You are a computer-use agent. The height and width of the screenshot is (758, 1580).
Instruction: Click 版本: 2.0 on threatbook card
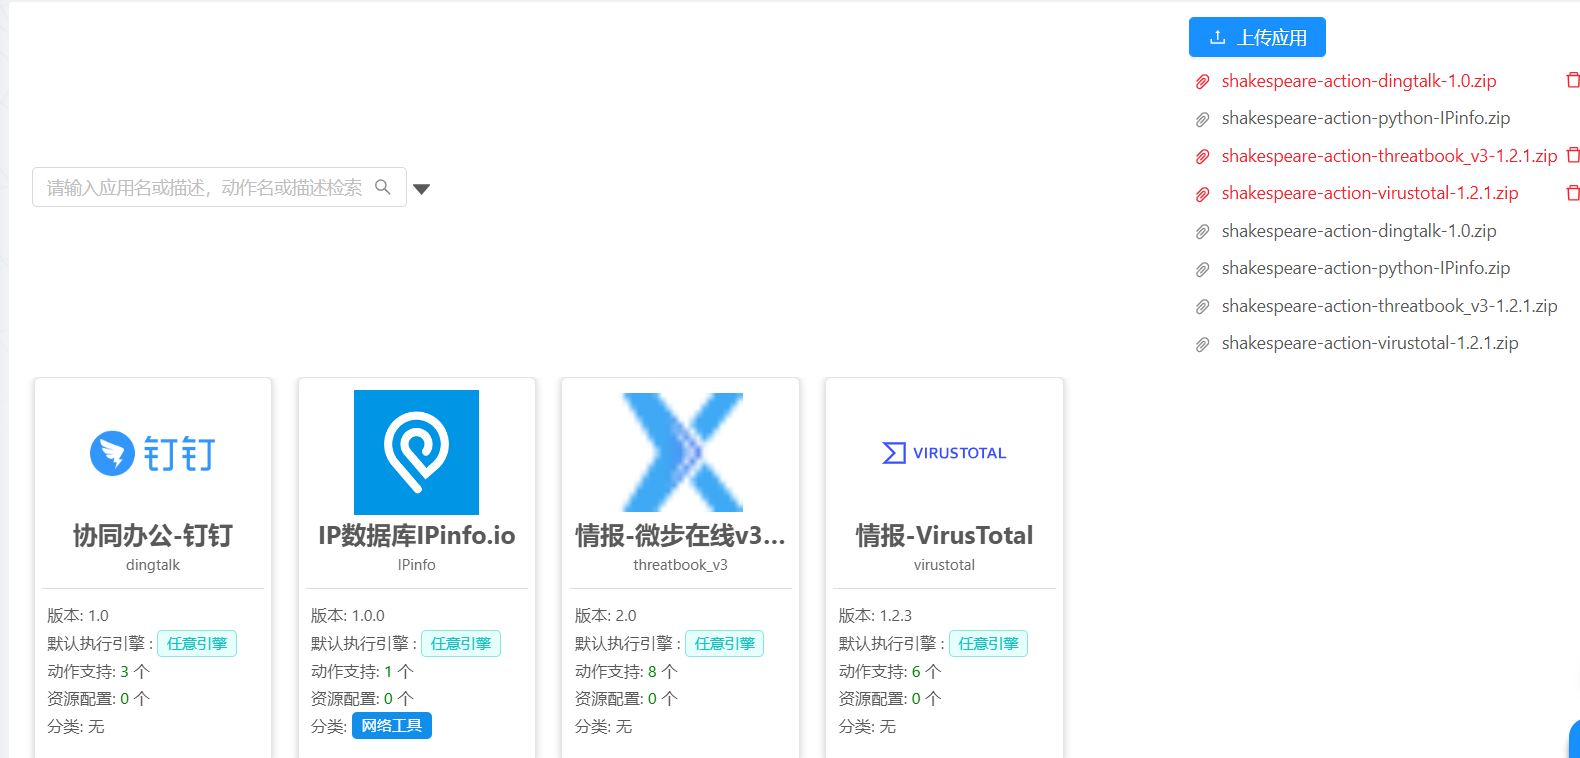[605, 616]
